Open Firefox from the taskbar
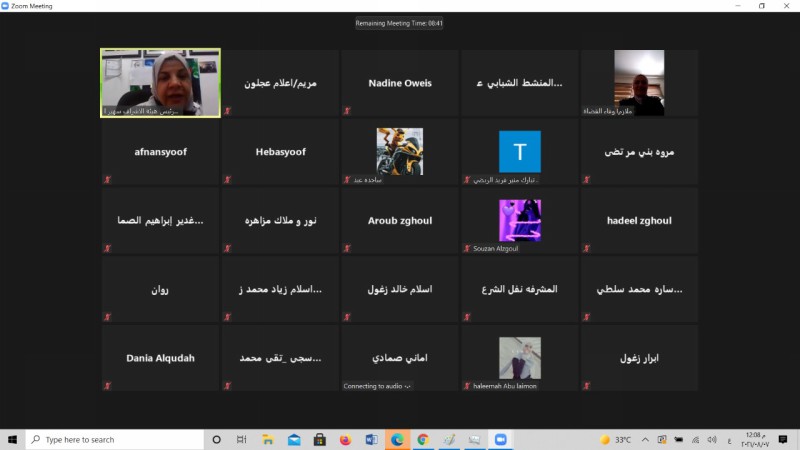This screenshot has width=800, height=450. click(x=345, y=439)
